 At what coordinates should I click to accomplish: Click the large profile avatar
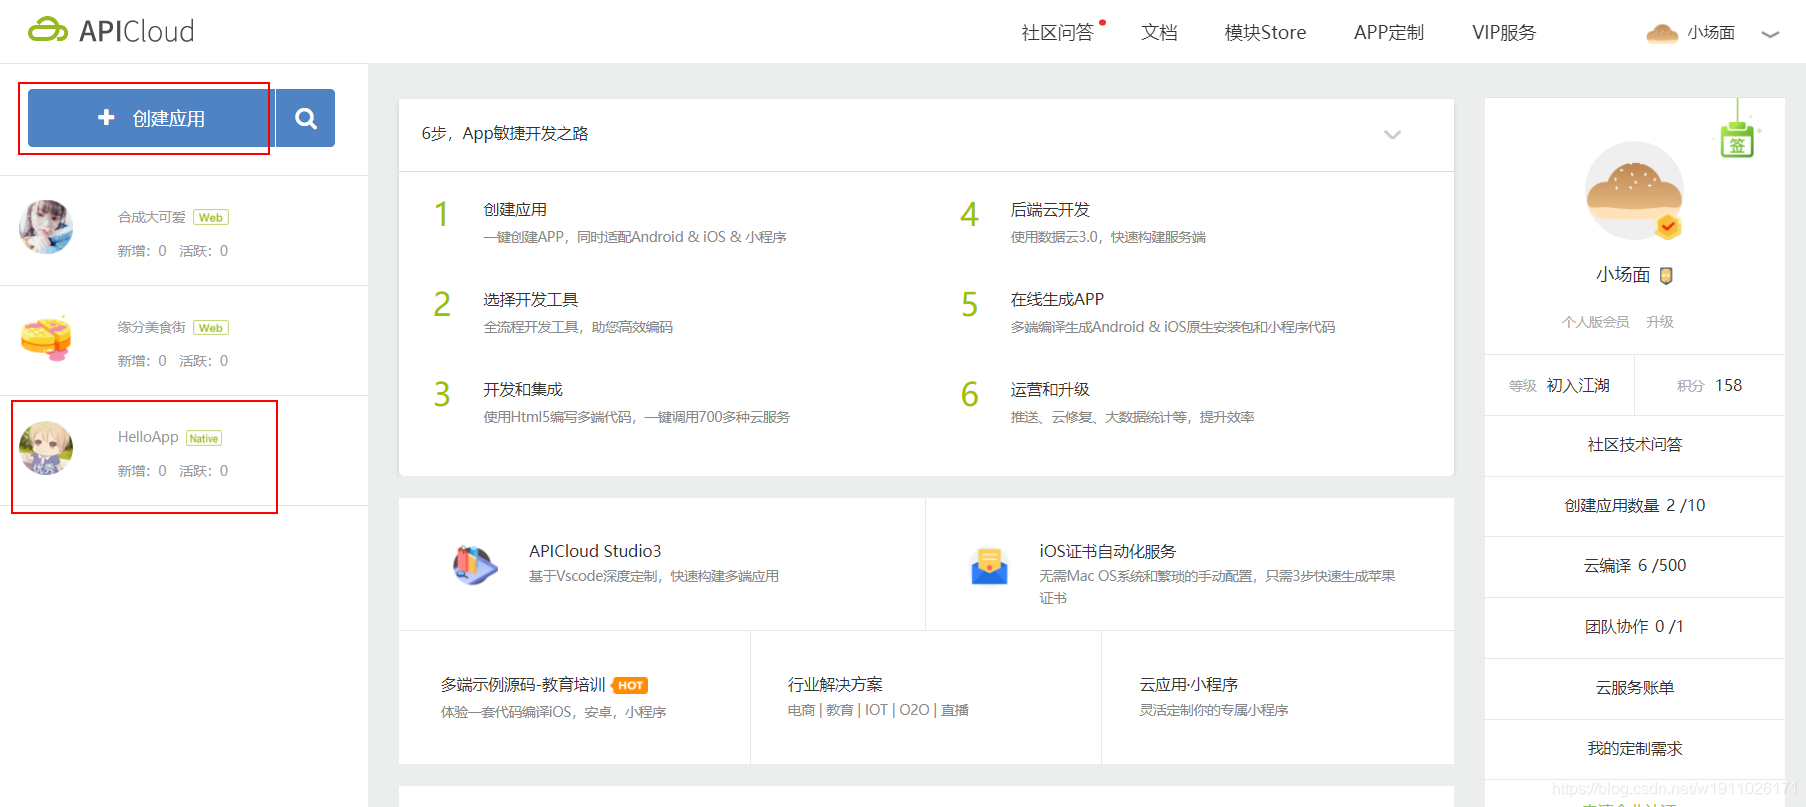click(1634, 190)
